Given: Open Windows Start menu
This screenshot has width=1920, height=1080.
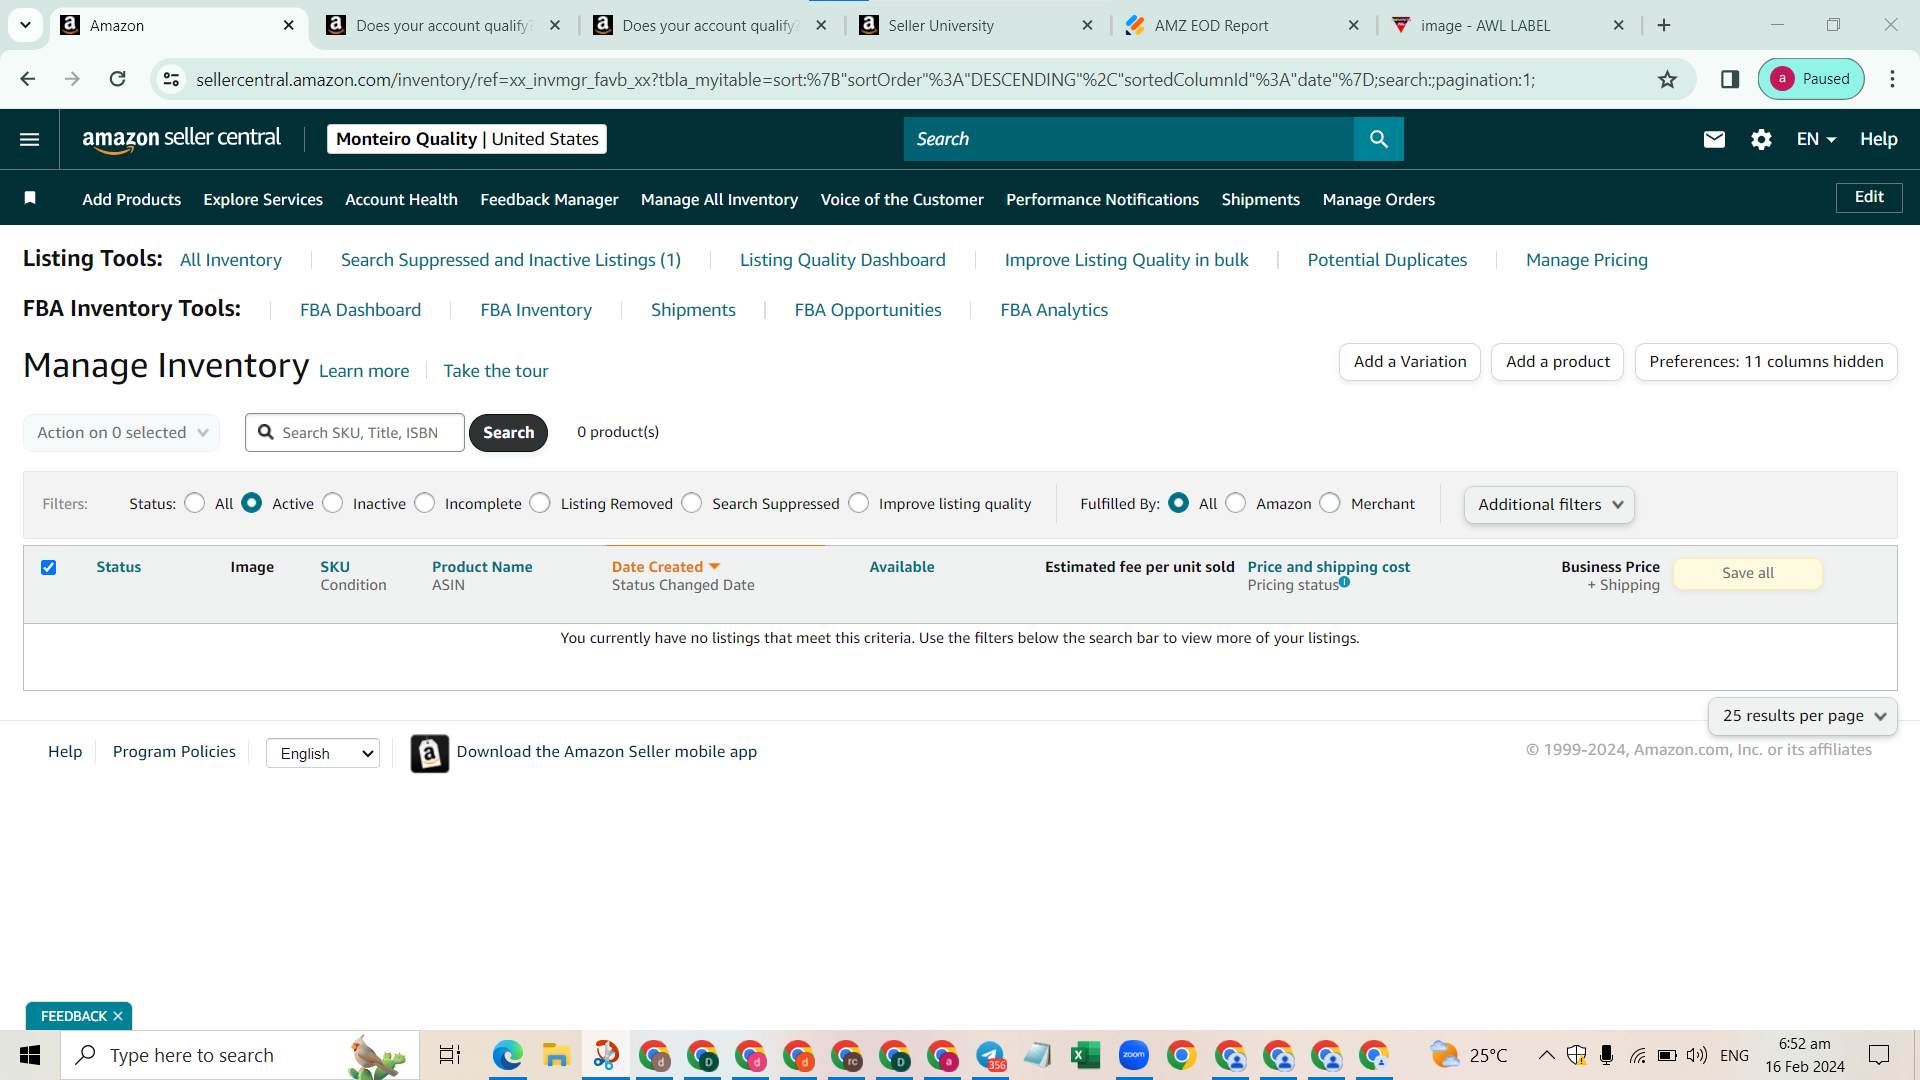Looking at the screenshot, I should 30,1055.
